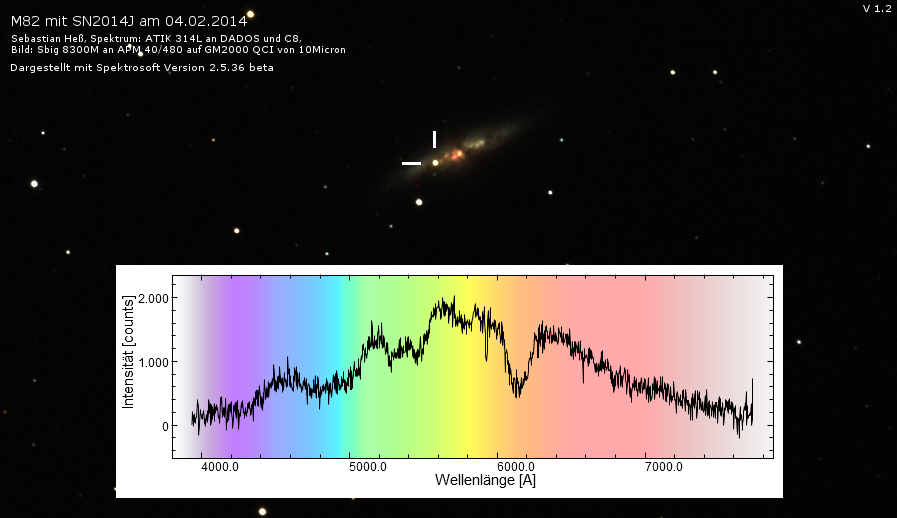Click the SN2014J supernova bright dot
The width and height of the screenshot is (897, 518).
pos(435,162)
